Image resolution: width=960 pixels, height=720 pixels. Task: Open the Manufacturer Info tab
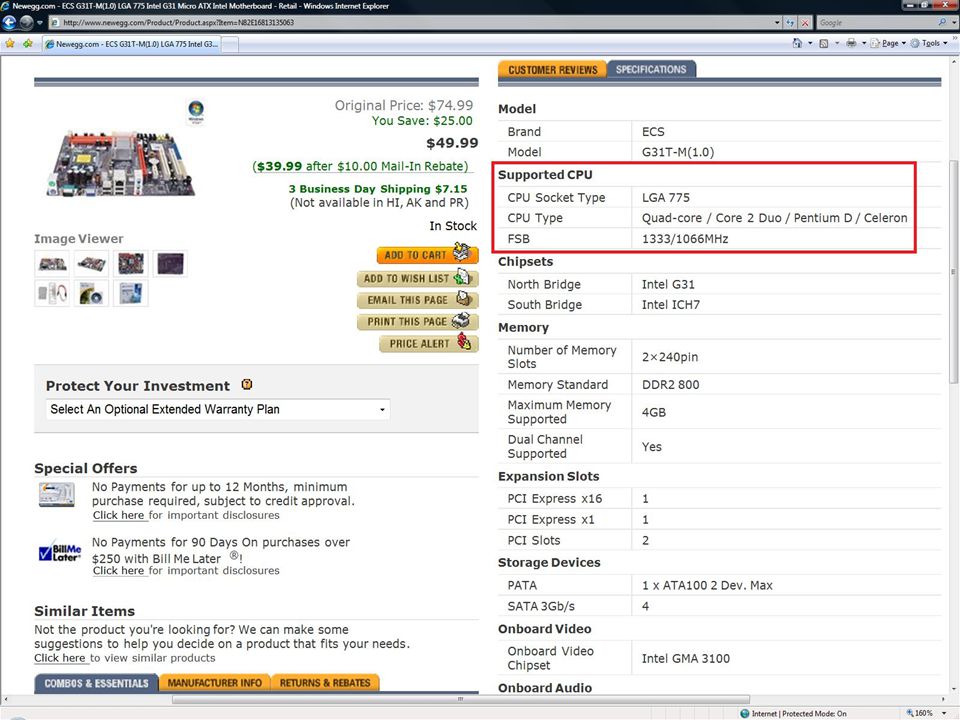[x=214, y=683]
